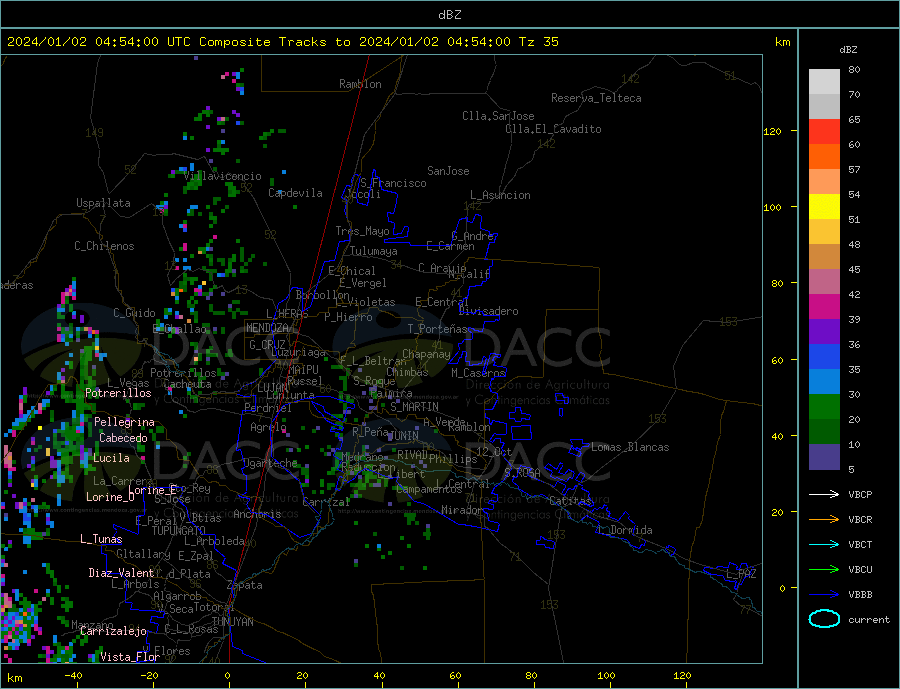Click the Divisadero label
The width and height of the screenshot is (900, 689).
[488, 311]
